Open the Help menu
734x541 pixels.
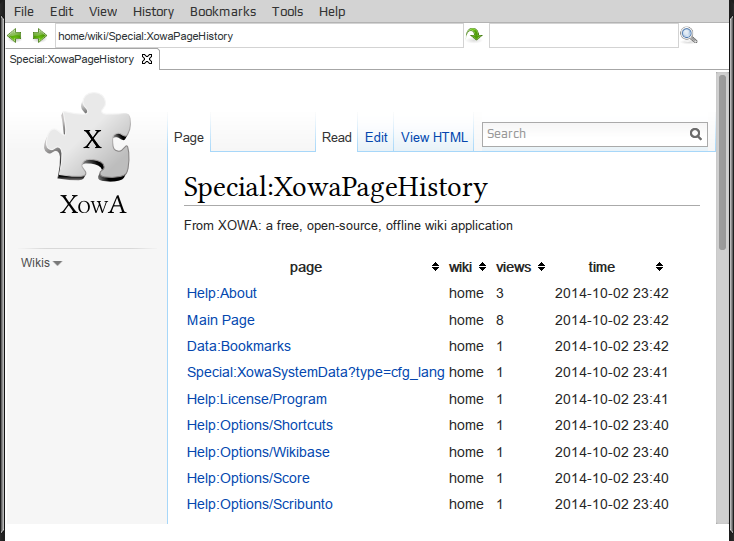[332, 11]
